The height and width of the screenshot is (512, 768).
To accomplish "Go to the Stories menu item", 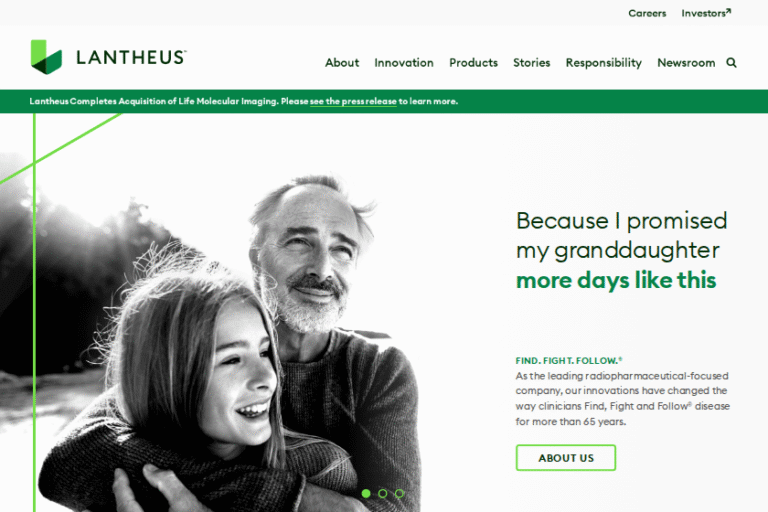I will [x=531, y=63].
